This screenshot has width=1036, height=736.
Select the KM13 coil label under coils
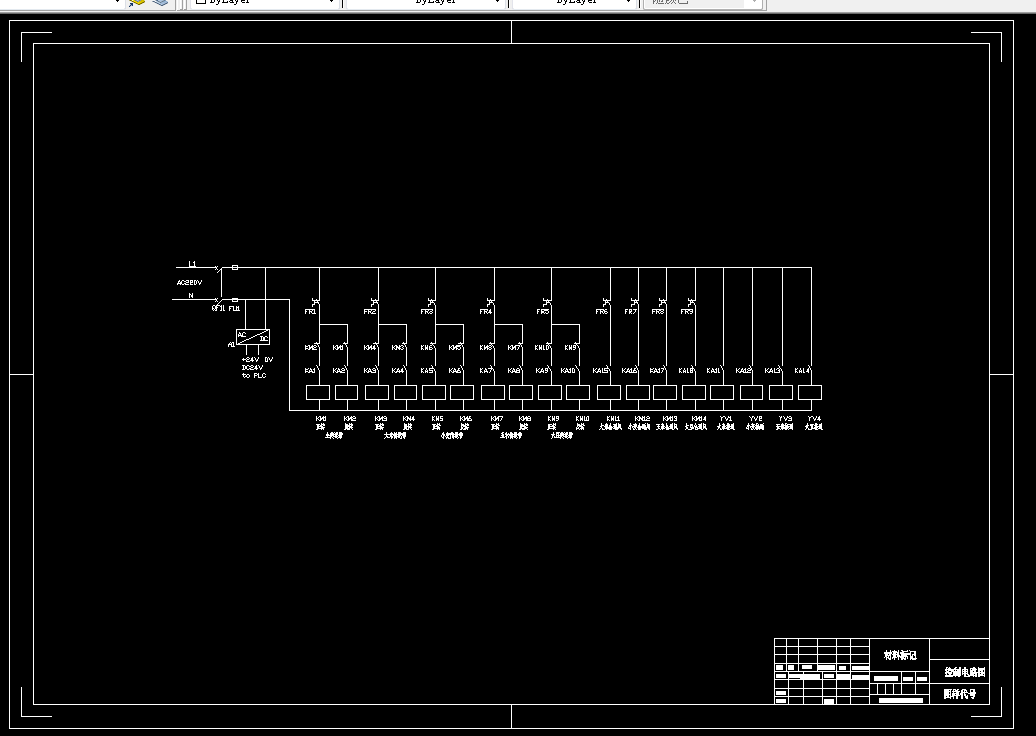pyautogui.click(x=670, y=419)
